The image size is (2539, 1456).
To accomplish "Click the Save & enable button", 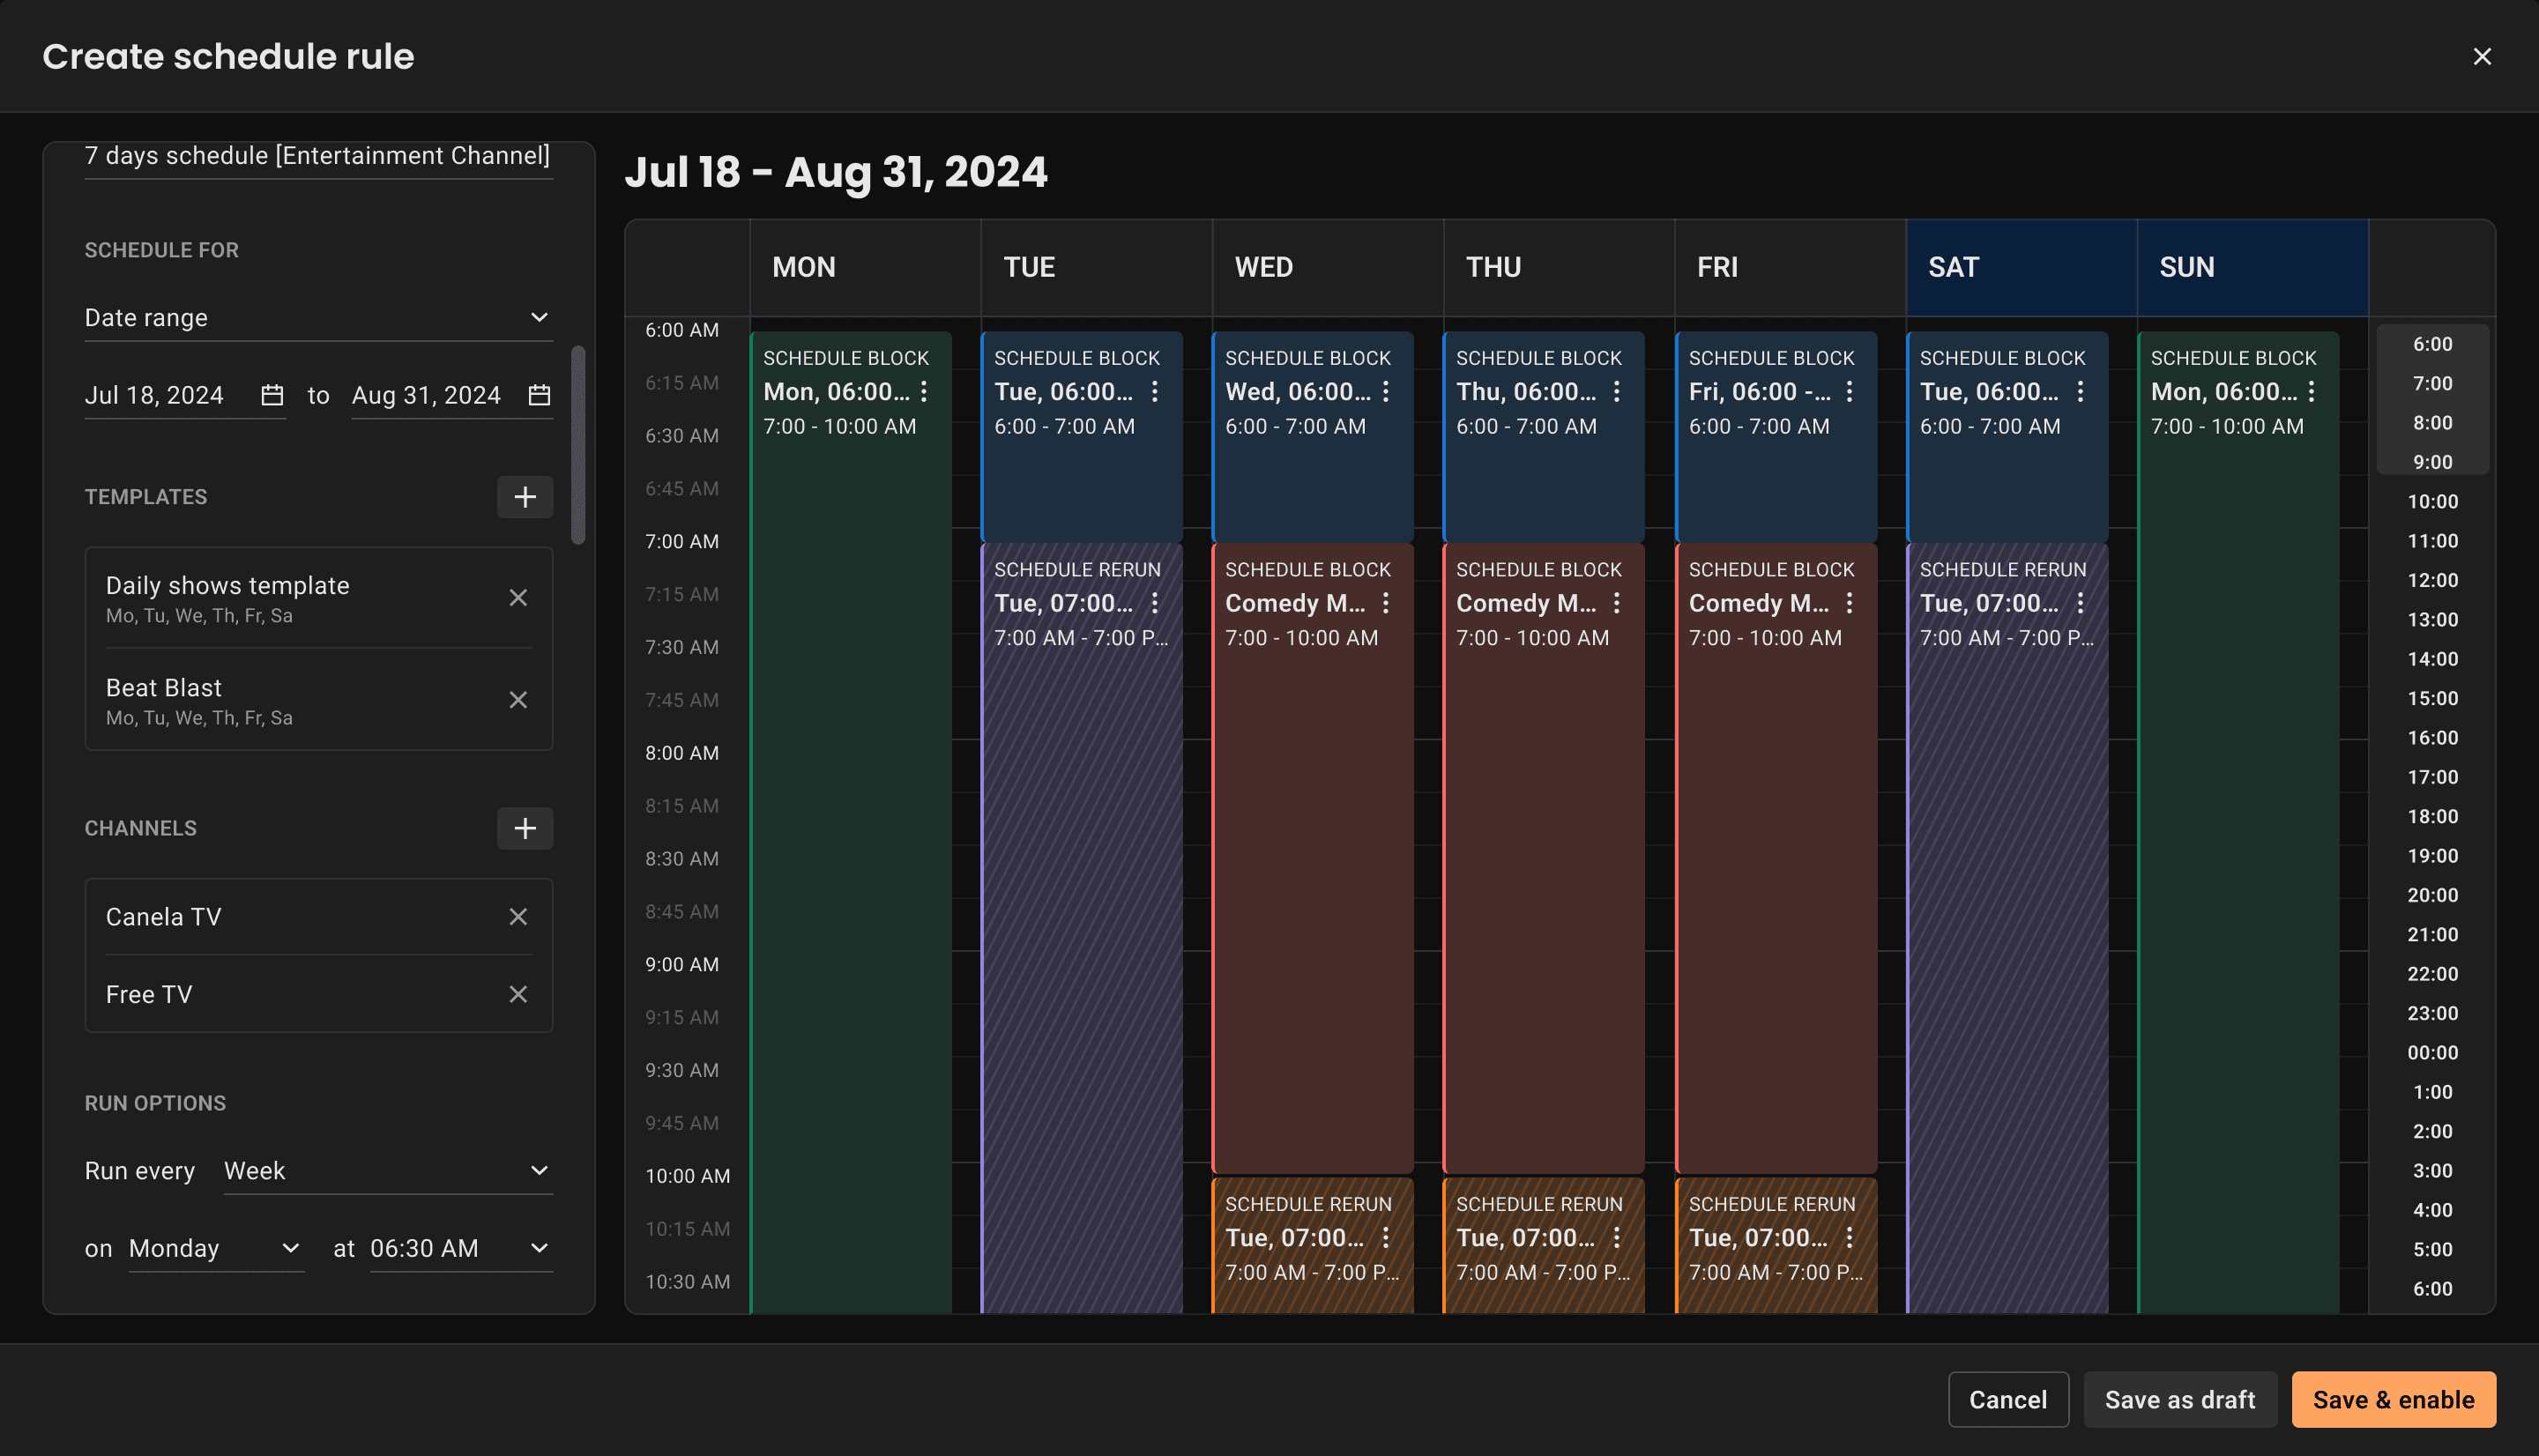I will tap(2393, 1399).
